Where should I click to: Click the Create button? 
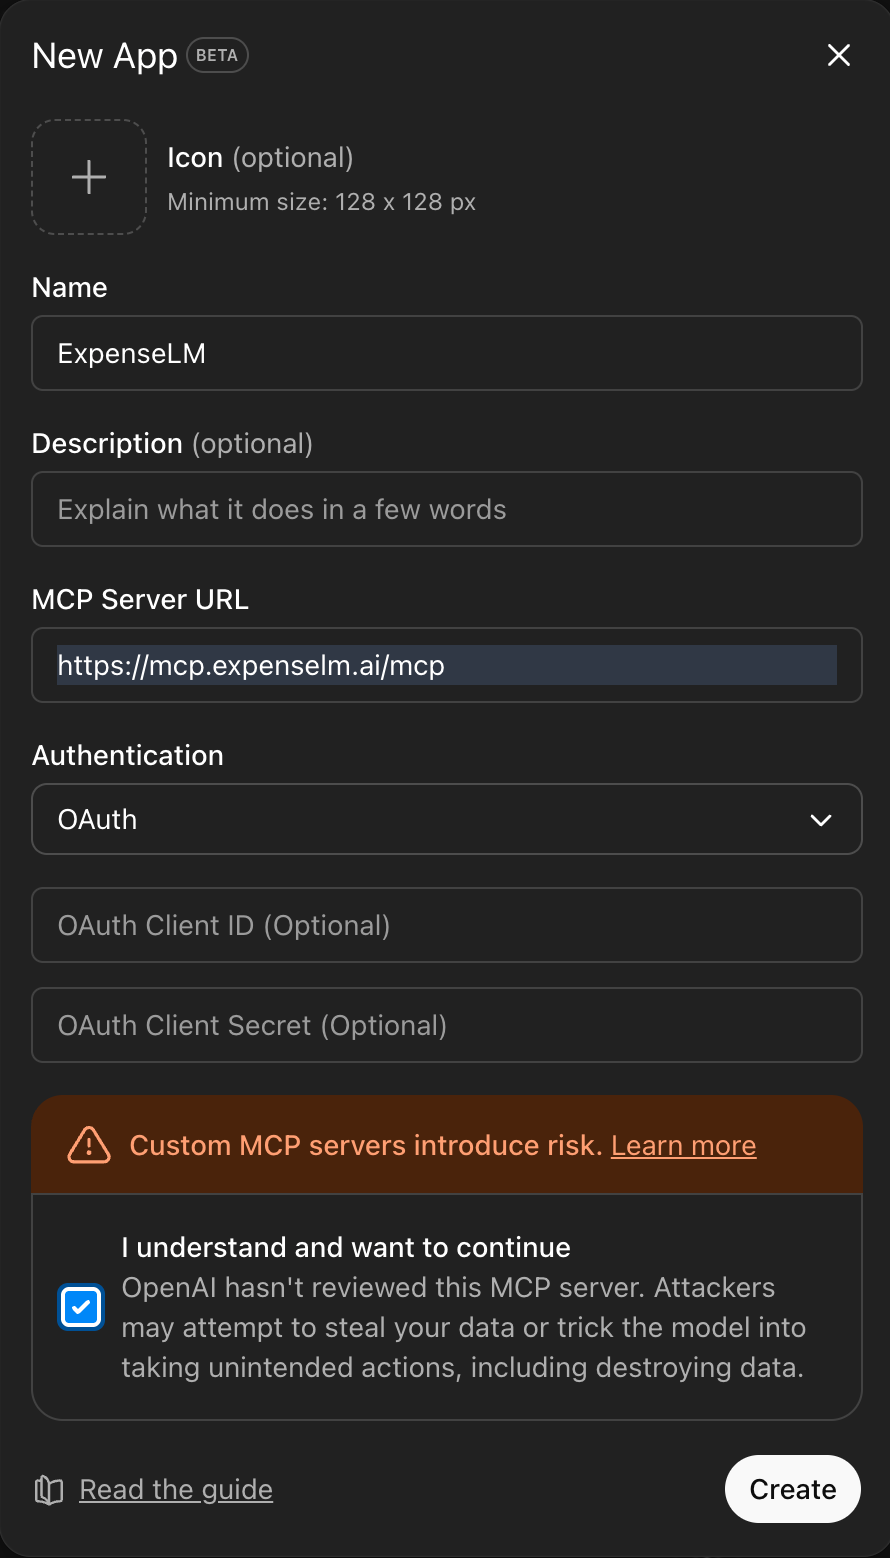(793, 1489)
